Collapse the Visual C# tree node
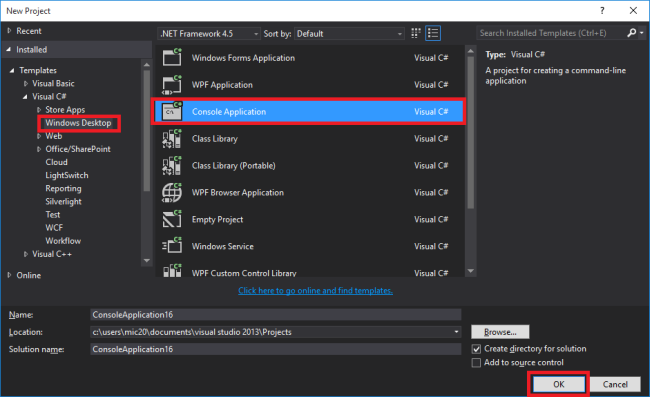This screenshot has height=397, width=650. [25, 97]
